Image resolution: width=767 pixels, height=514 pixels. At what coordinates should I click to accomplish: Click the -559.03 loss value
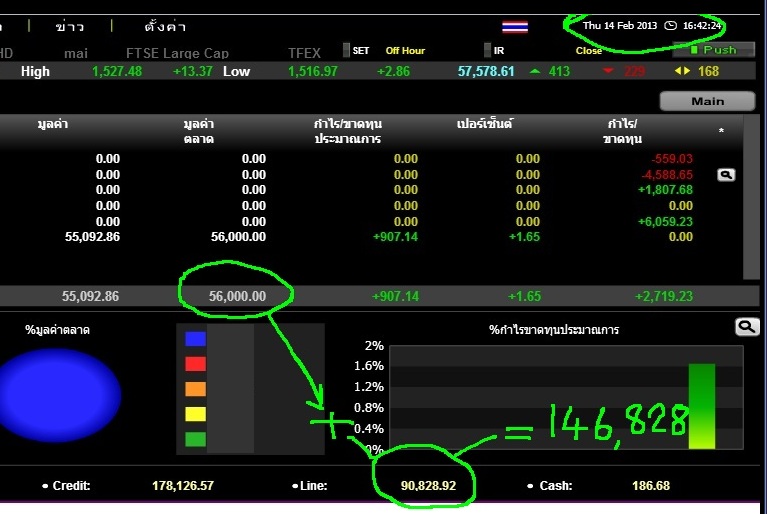point(672,159)
